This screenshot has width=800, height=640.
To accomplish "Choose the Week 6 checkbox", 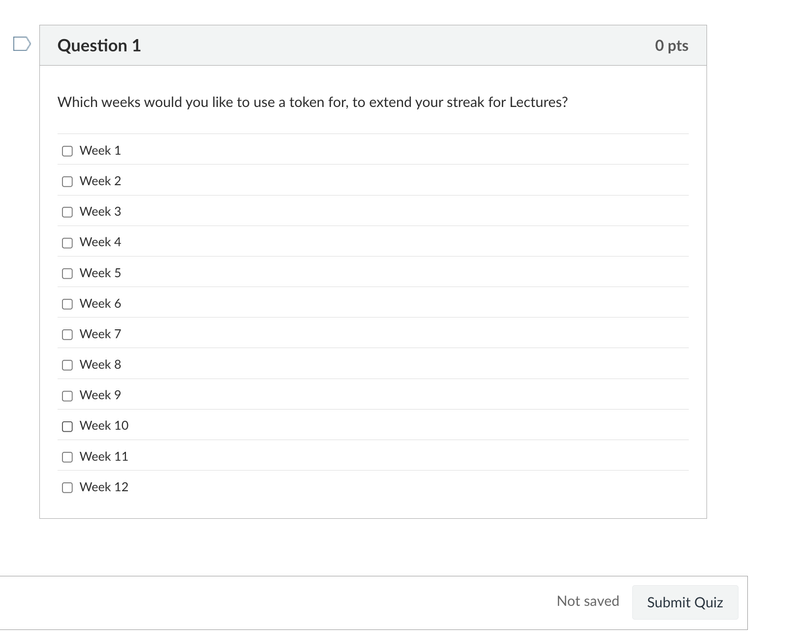I will [67, 304].
